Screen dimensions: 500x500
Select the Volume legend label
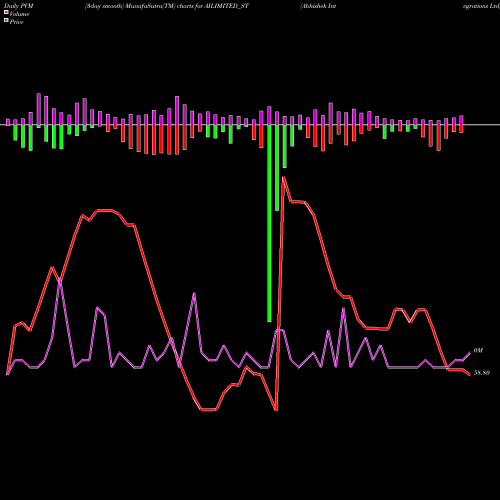pos(19,14)
